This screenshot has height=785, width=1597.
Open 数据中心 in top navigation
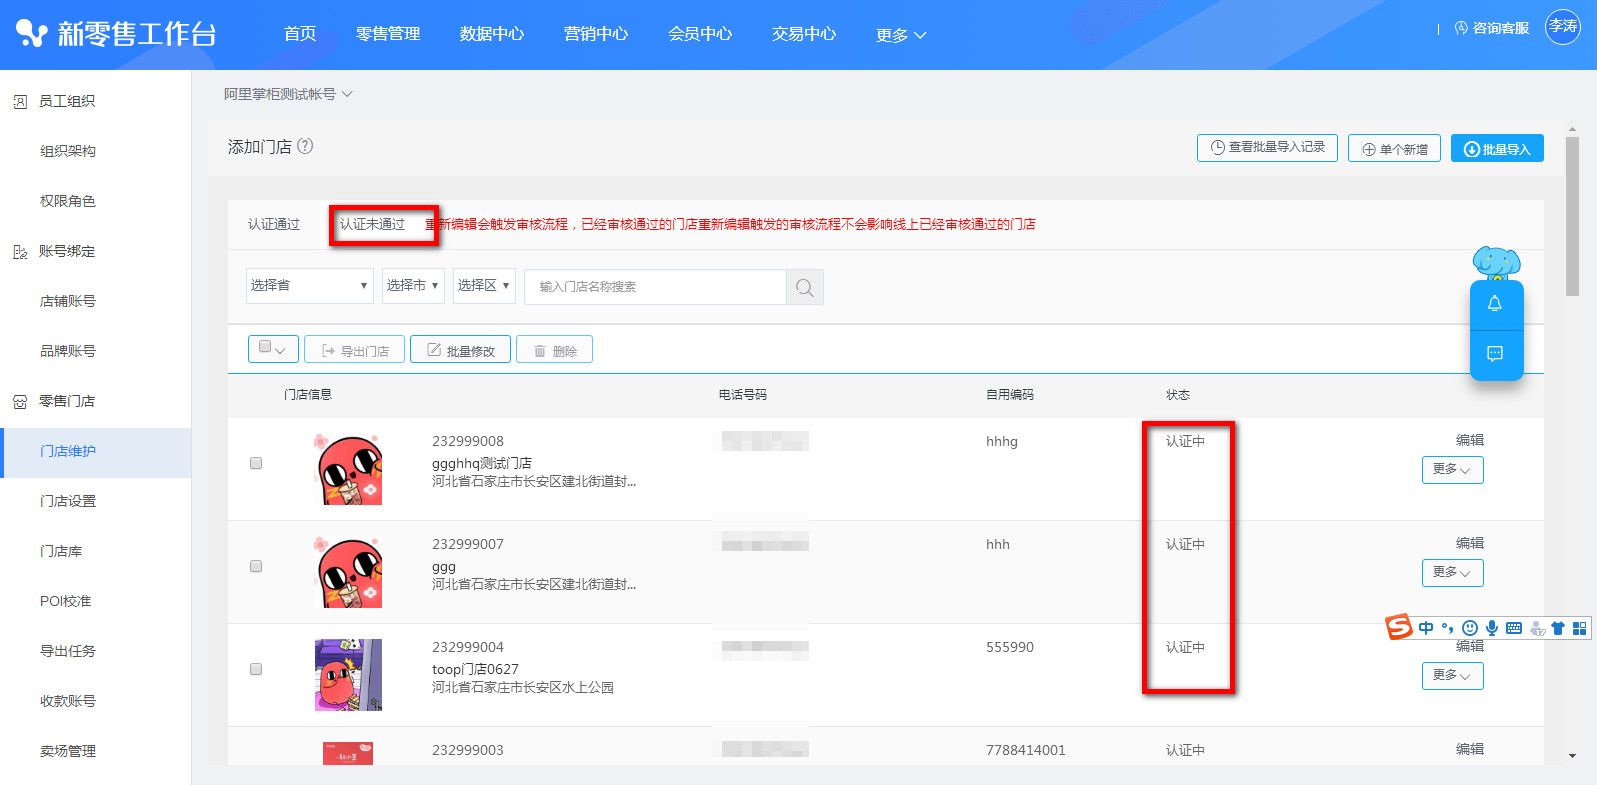(491, 34)
